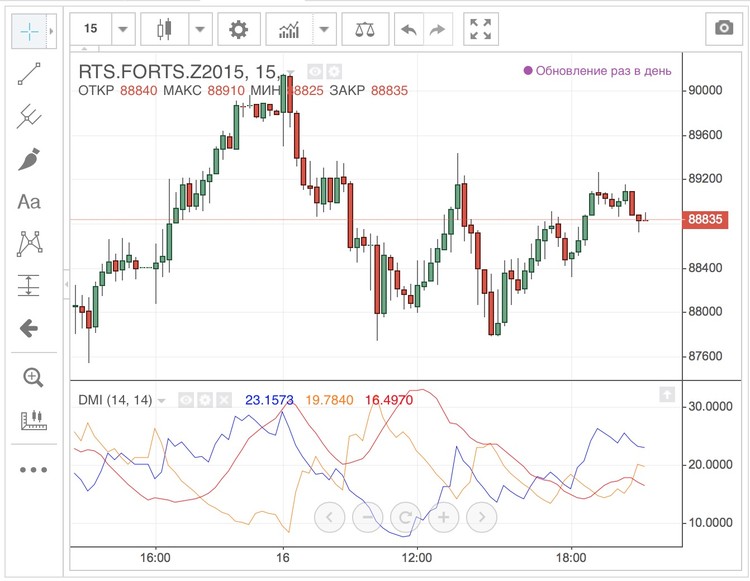Screen dimensions: 750x581
Task: Take a chart snapshot with camera
Action: click(x=723, y=29)
